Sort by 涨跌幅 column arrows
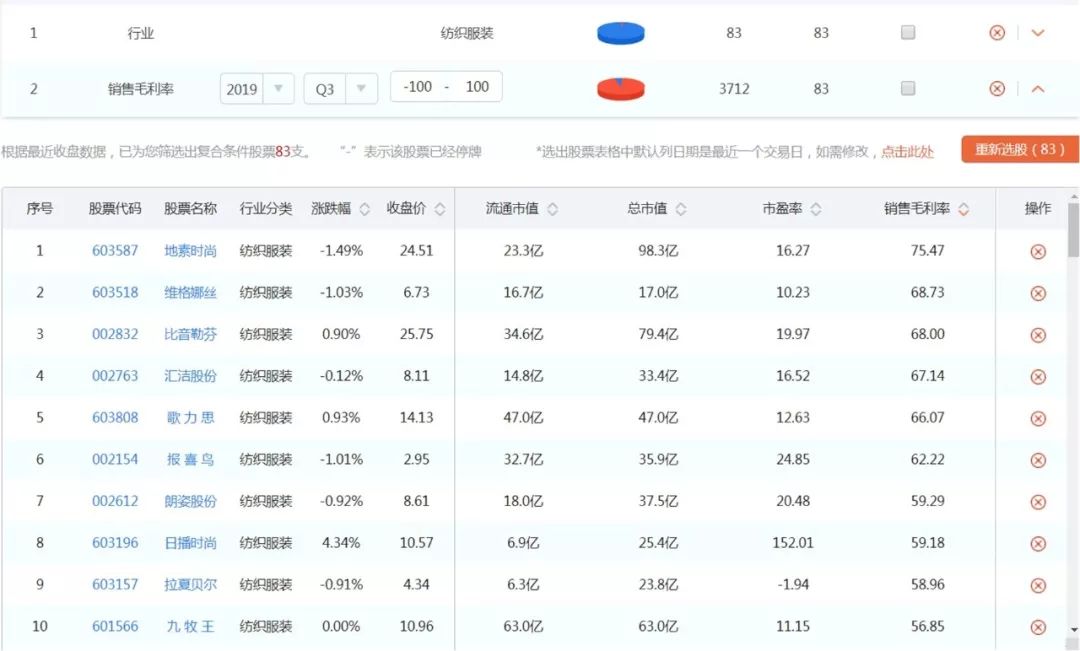The width and height of the screenshot is (1080, 651). pyautogui.click(x=365, y=209)
